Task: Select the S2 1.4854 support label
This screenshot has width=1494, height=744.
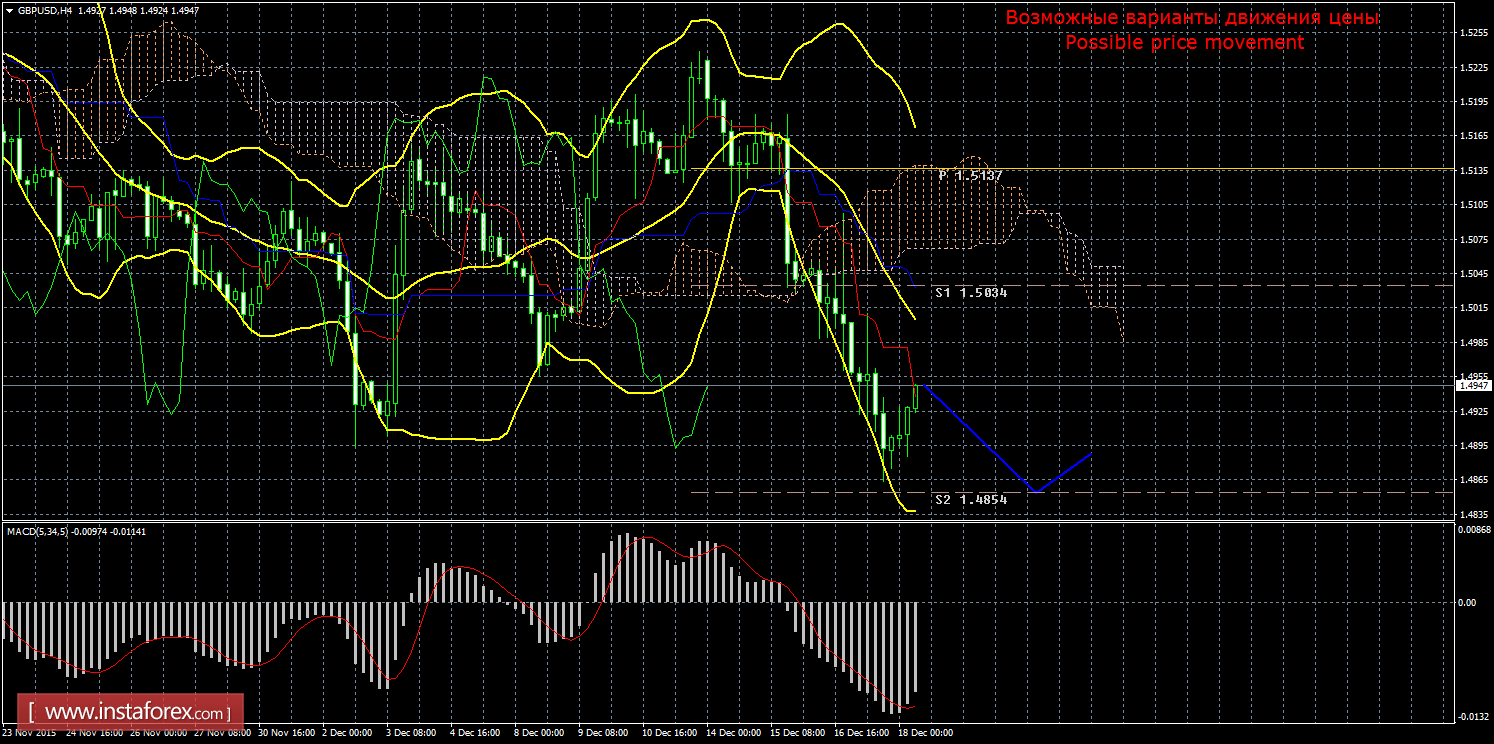Action: [x=971, y=499]
